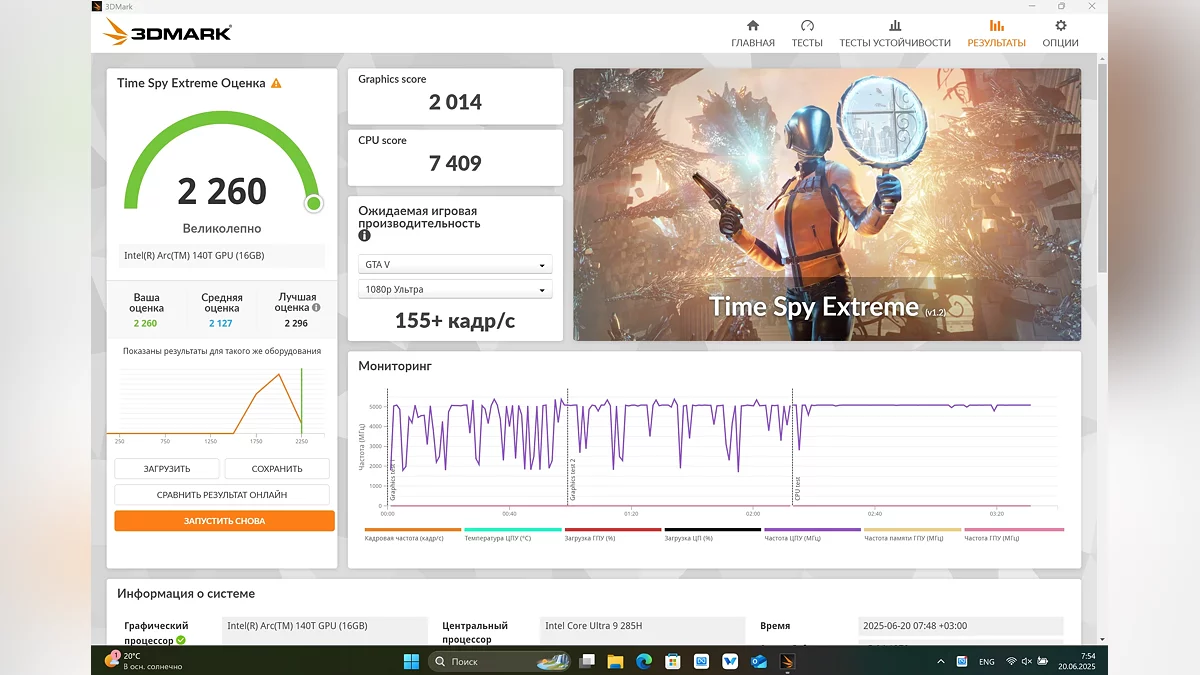Click the green check beside Графический процессор
The width and height of the screenshot is (1200, 675).
181,640
